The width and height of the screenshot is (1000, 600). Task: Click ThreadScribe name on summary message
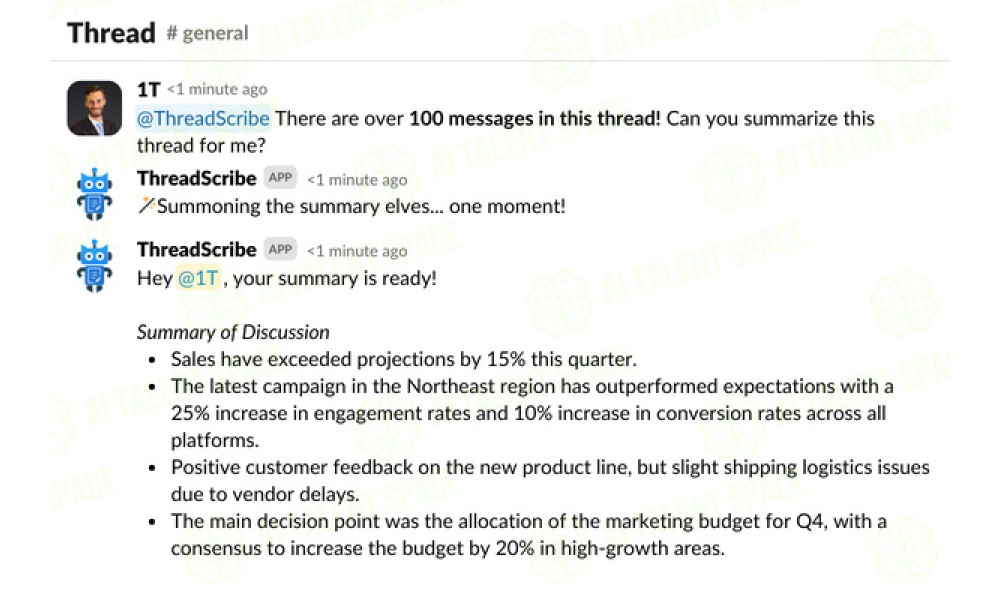click(x=196, y=250)
